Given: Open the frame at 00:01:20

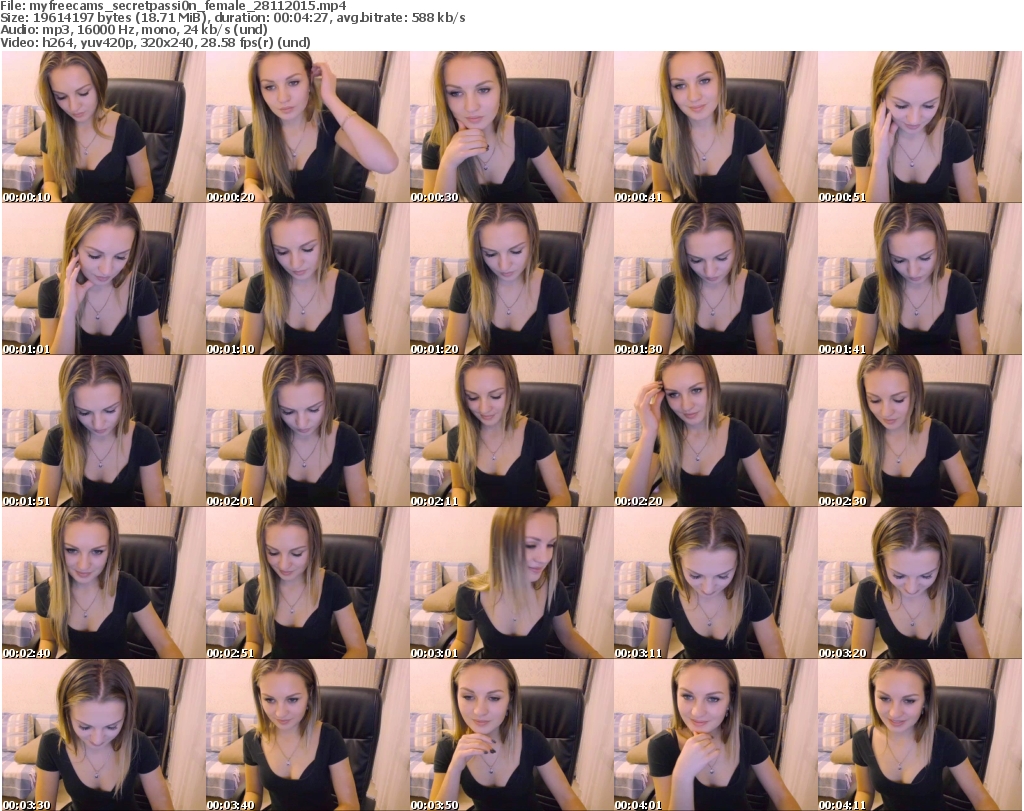Looking at the screenshot, I should [511, 279].
